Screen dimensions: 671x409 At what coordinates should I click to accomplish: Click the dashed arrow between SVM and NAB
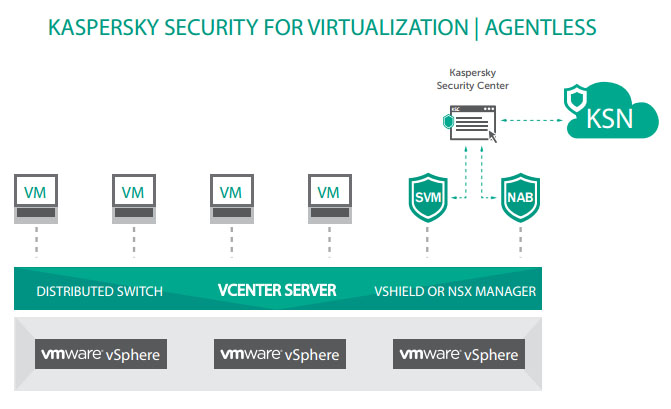click(473, 196)
